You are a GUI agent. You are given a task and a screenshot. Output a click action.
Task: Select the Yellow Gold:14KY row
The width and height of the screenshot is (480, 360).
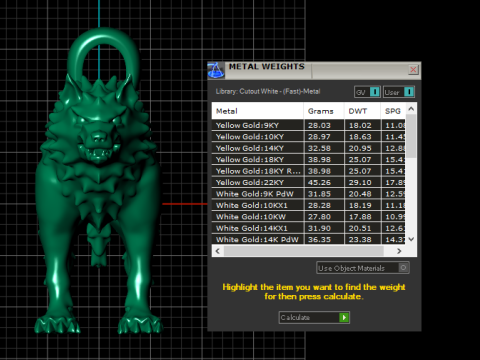308,148
